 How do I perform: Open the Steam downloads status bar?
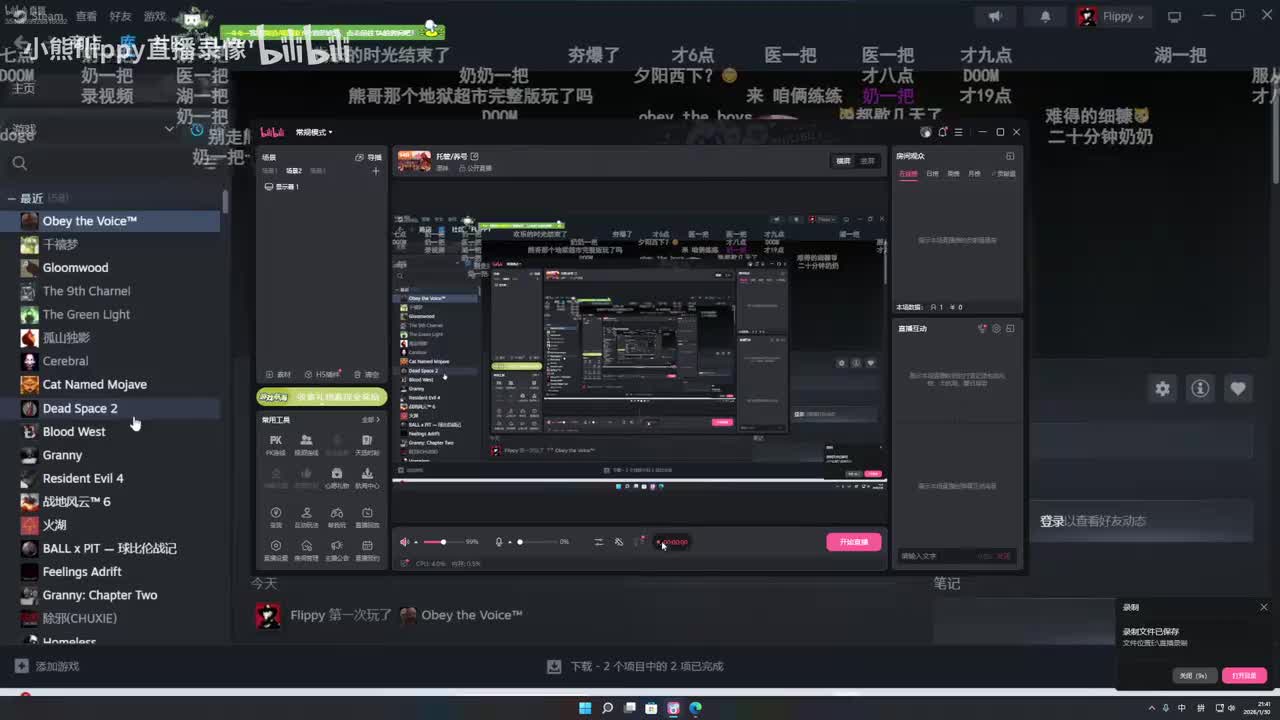[636, 666]
